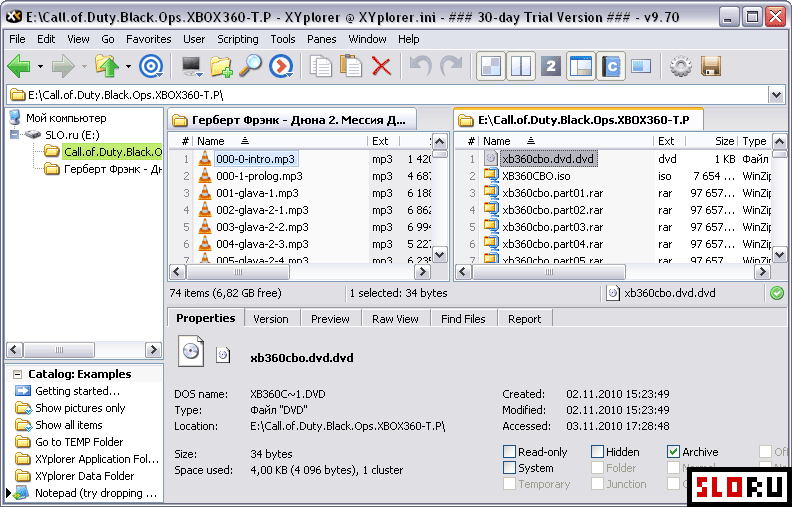Select Герберт Фрэнк folder in tree
This screenshot has width=792, height=507.
[x=113, y=169]
